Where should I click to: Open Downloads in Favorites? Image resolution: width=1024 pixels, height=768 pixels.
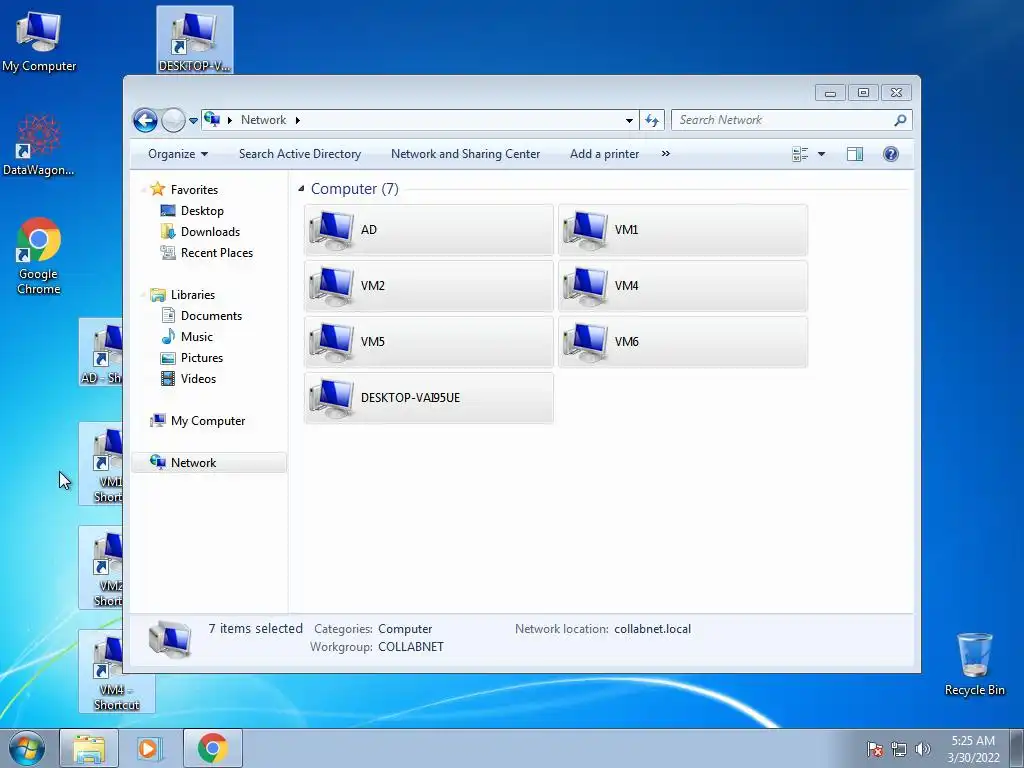[x=210, y=232]
